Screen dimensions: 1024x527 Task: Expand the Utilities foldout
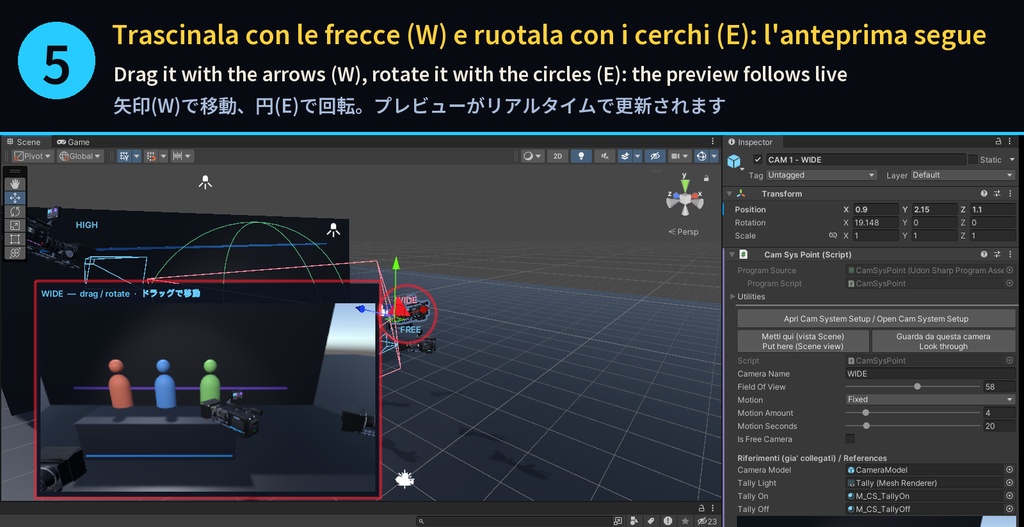coord(733,296)
